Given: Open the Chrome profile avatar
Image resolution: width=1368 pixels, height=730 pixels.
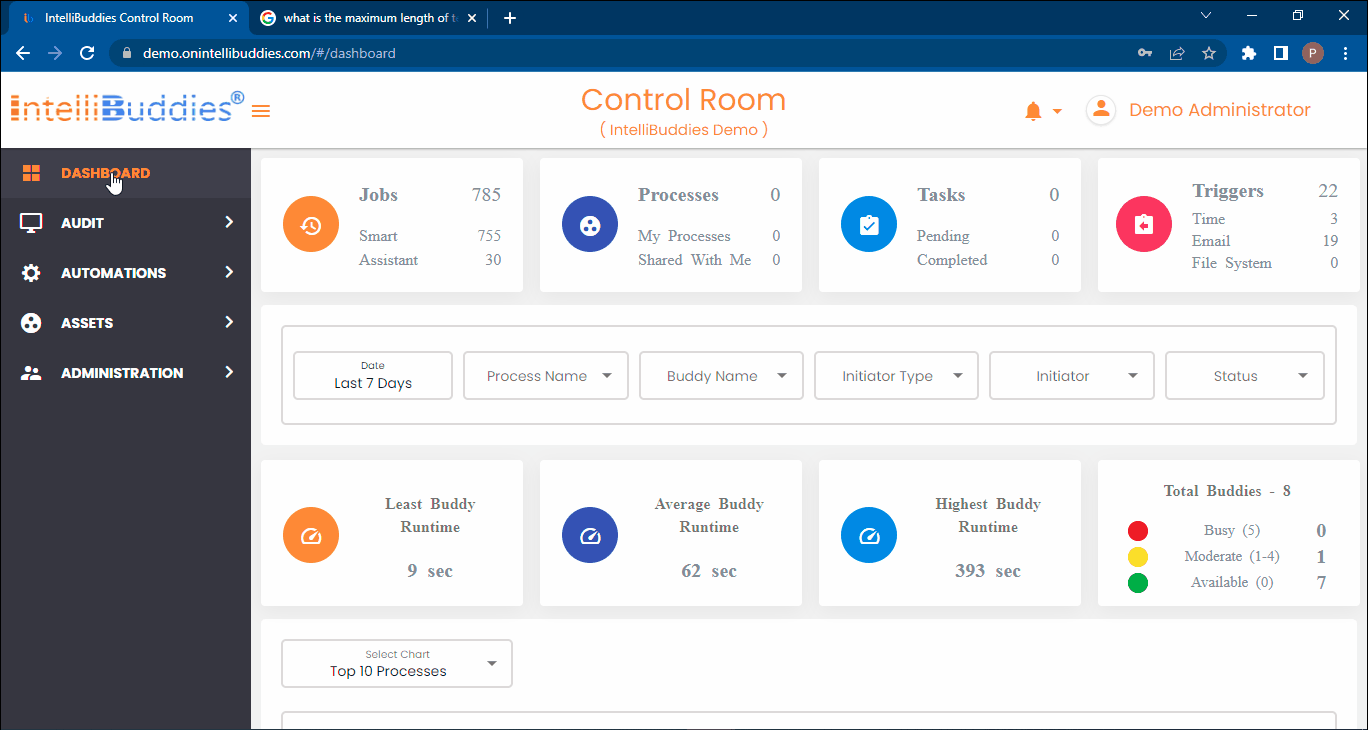Looking at the screenshot, I should click(x=1313, y=53).
